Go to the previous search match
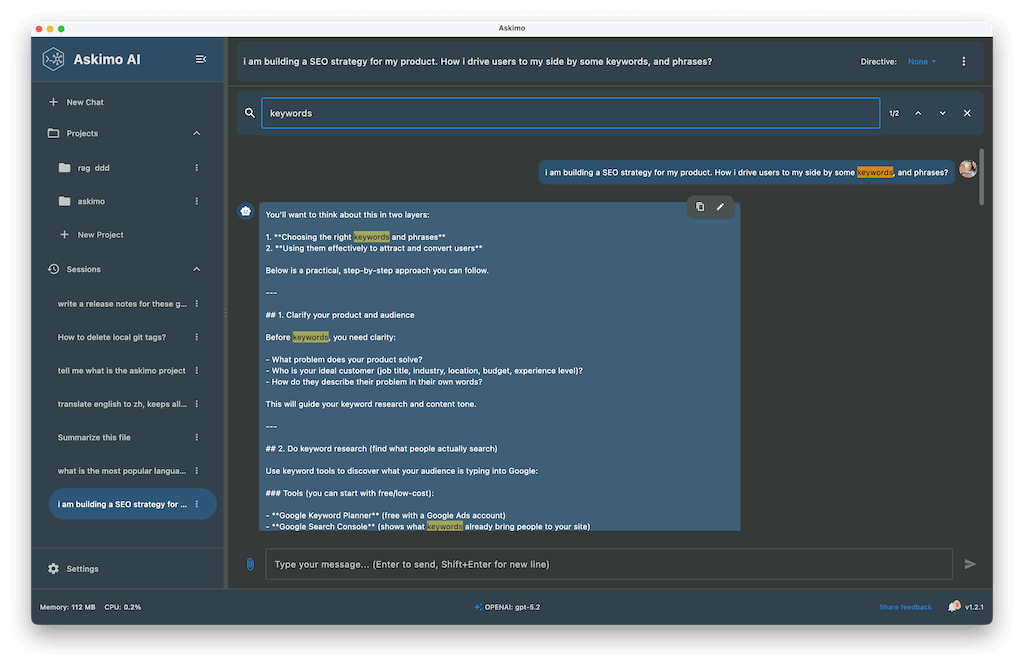1024x666 pixels. coord(918,114)
